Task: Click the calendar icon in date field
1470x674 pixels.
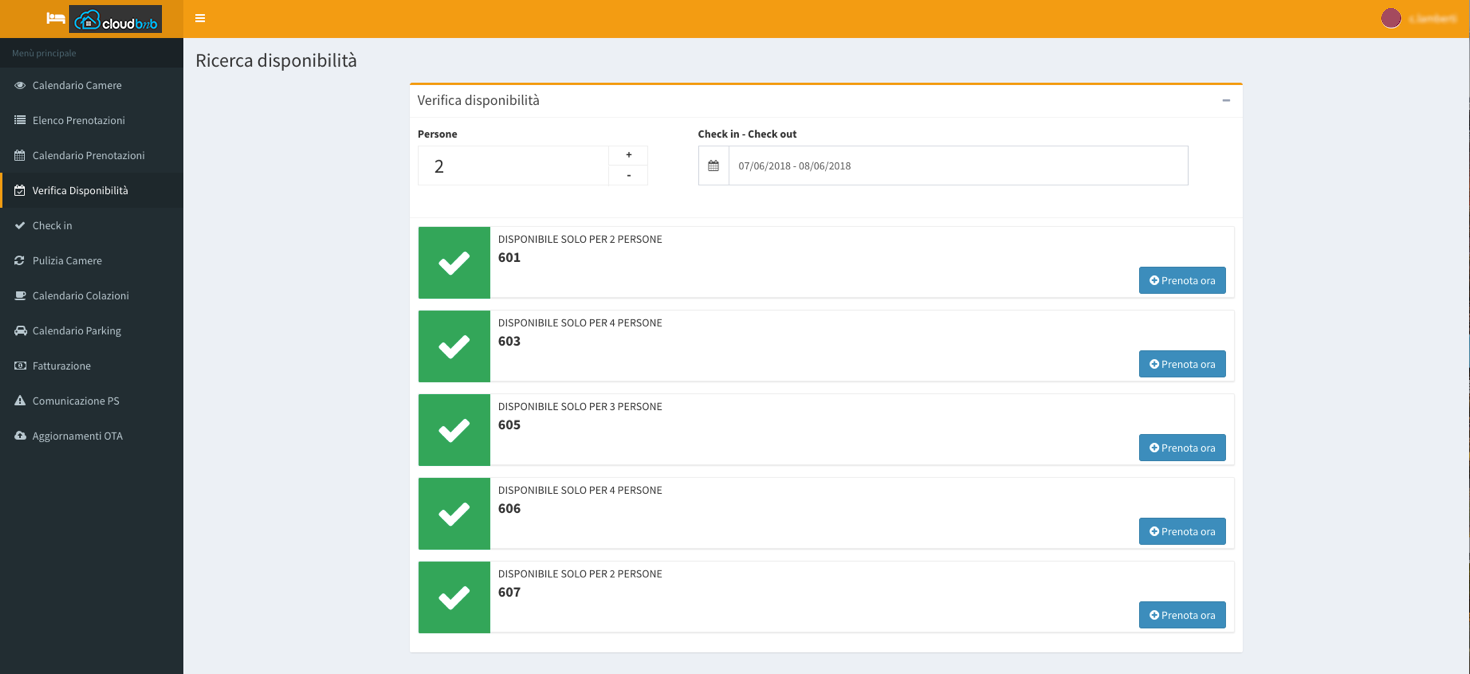Action: tap(713, 166)
